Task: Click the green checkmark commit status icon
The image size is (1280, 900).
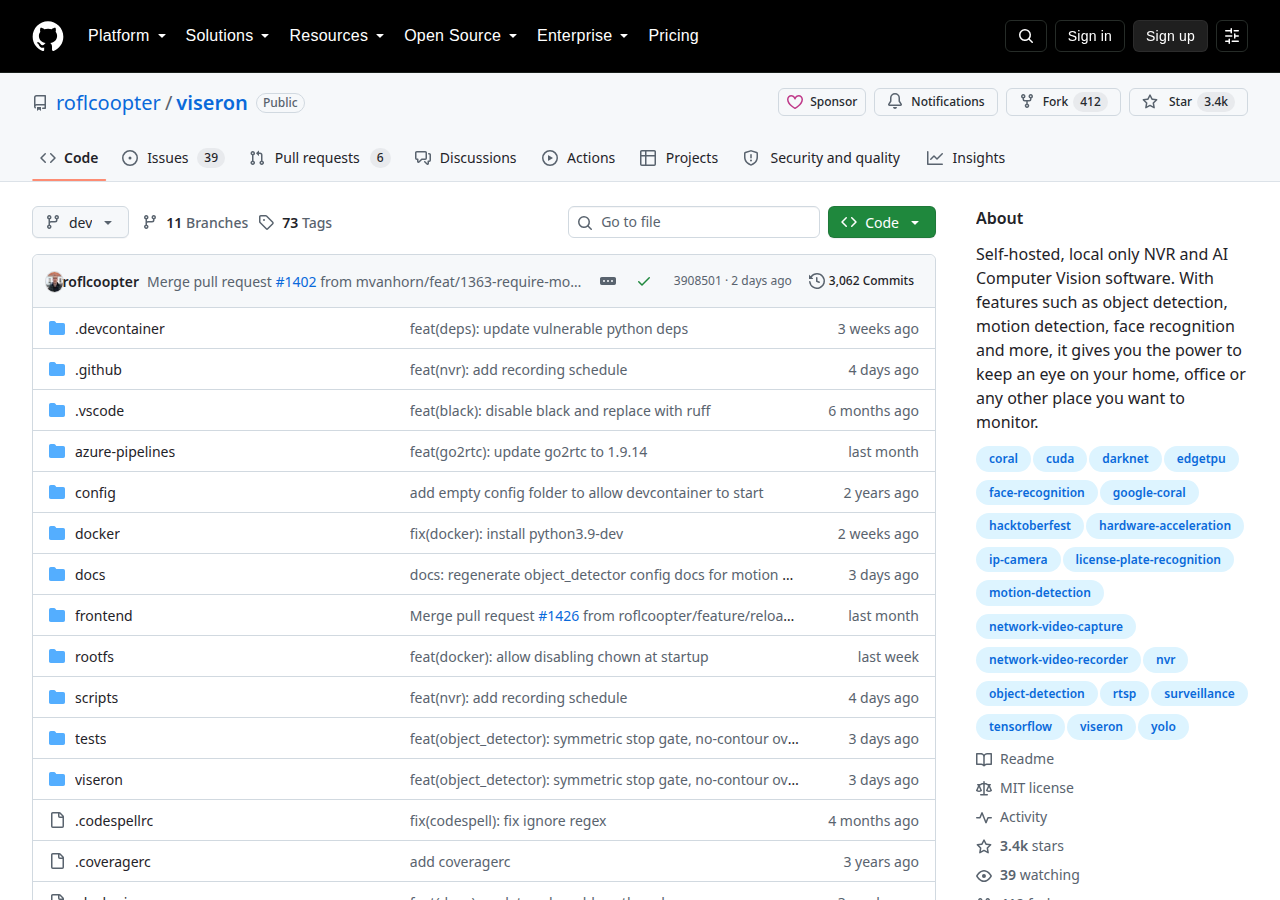Action: 644,281
